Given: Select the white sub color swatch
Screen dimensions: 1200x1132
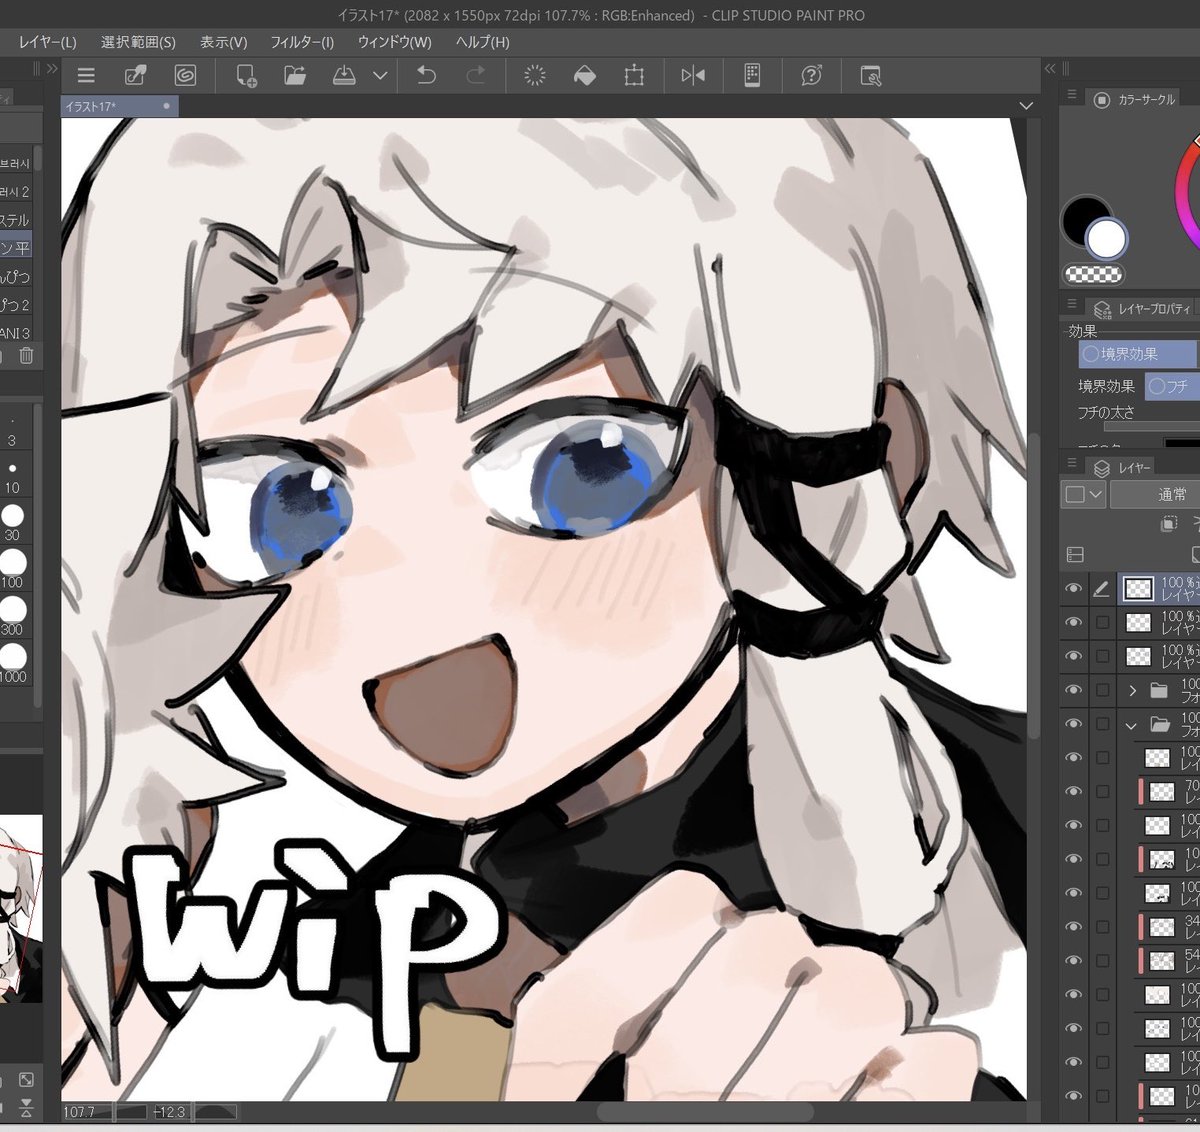Looking at the screenshot, I should coord(1106,239).
